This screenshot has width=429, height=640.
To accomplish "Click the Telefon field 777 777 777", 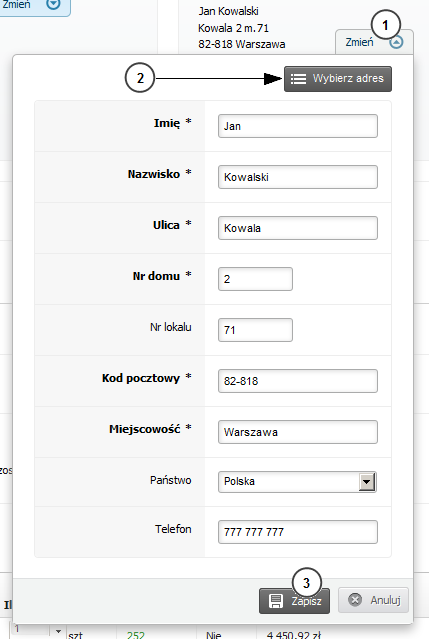I will coord(298,532).
